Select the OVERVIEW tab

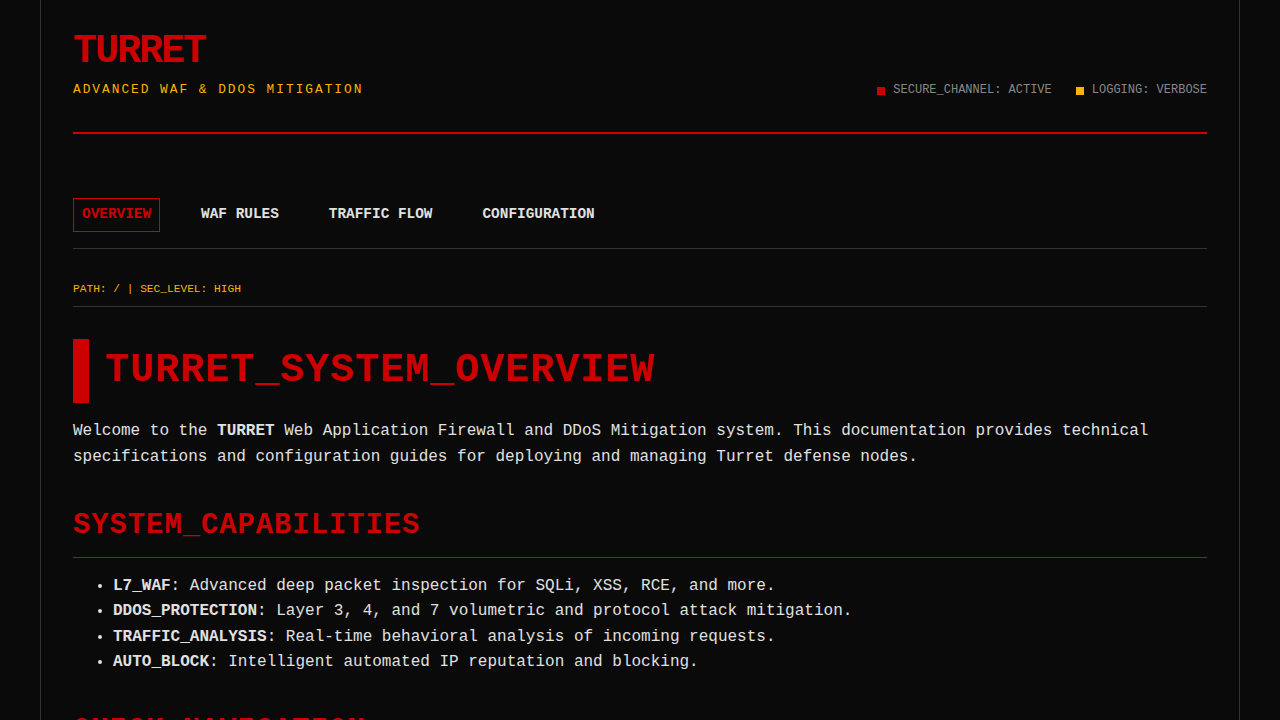tap(117, 214)
